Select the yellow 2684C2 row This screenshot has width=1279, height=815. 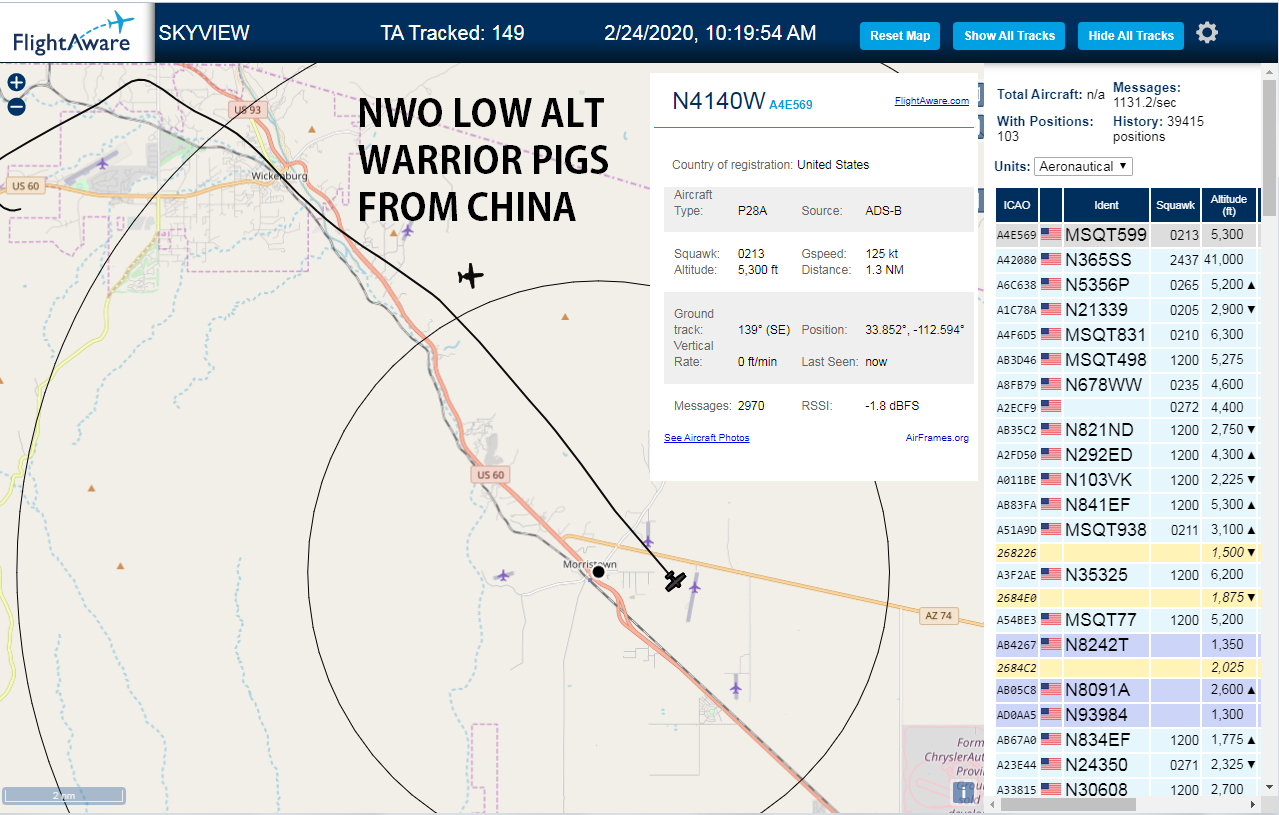point(1127,667)
